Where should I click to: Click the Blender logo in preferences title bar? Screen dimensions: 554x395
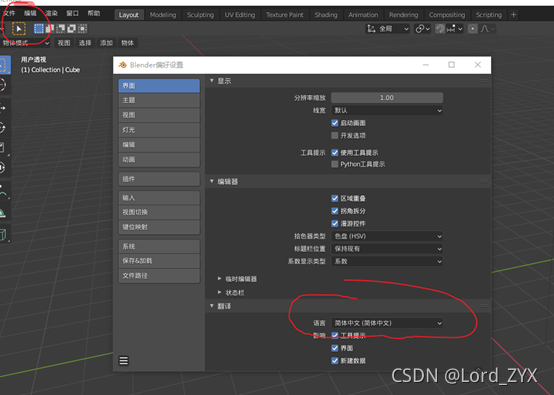click(x=123, y=65)
